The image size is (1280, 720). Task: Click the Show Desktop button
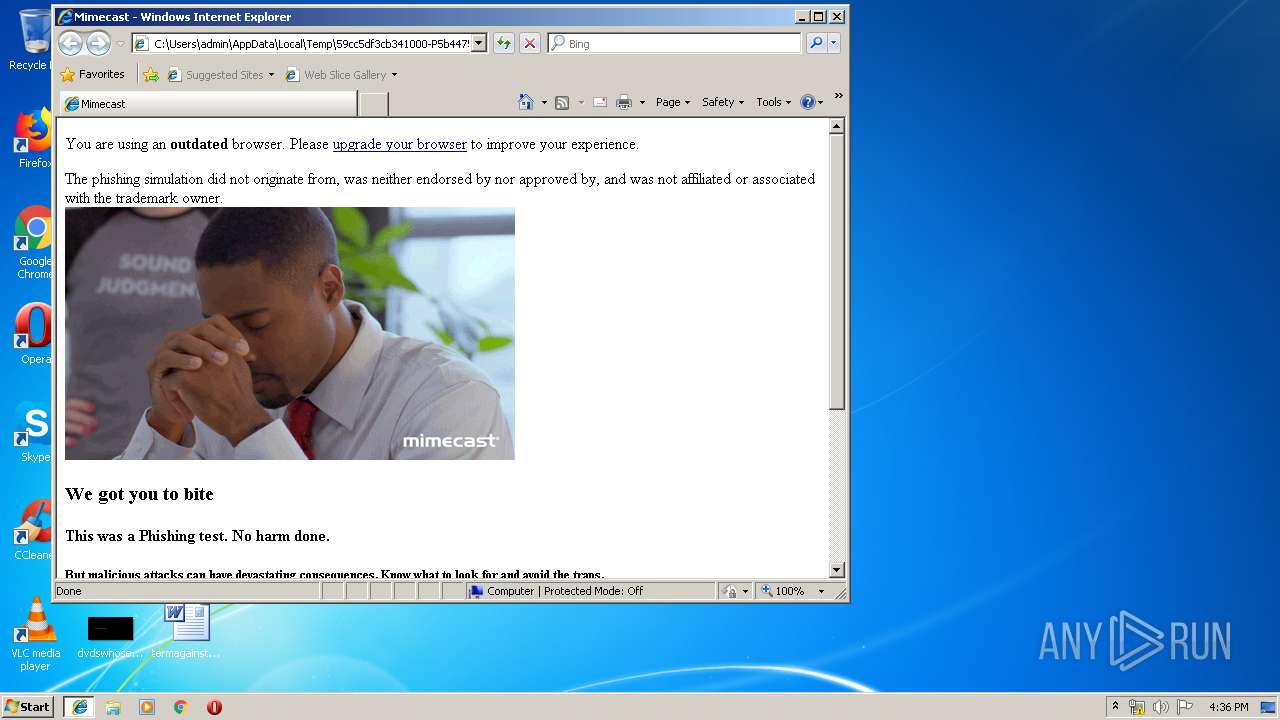point(1270,707)
